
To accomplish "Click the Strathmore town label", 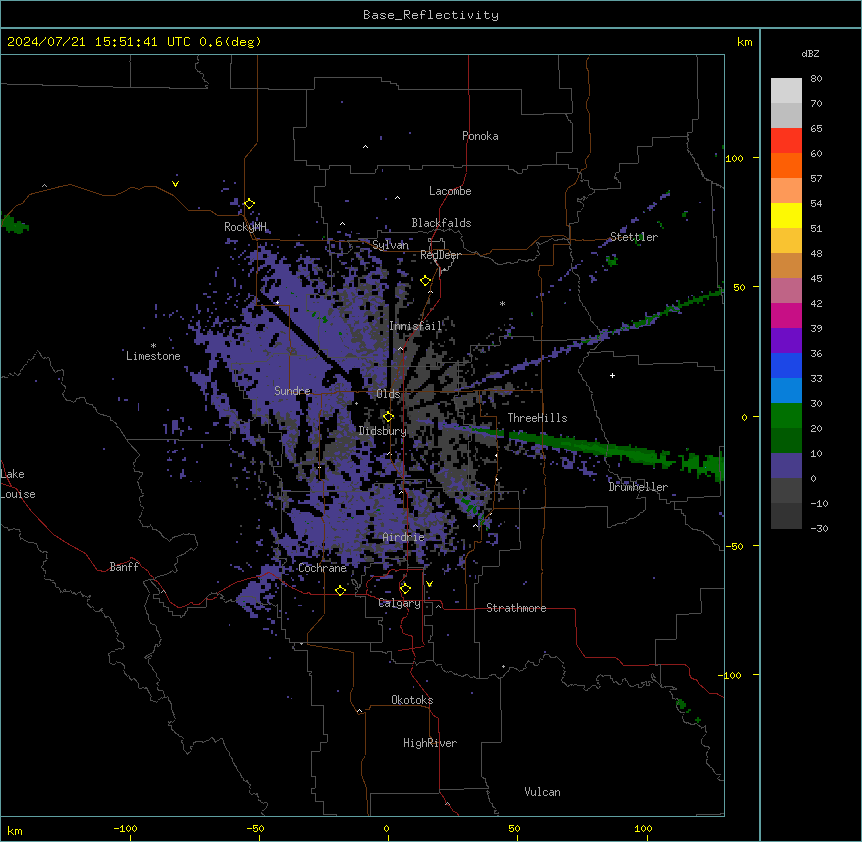I will coord(516,608).
